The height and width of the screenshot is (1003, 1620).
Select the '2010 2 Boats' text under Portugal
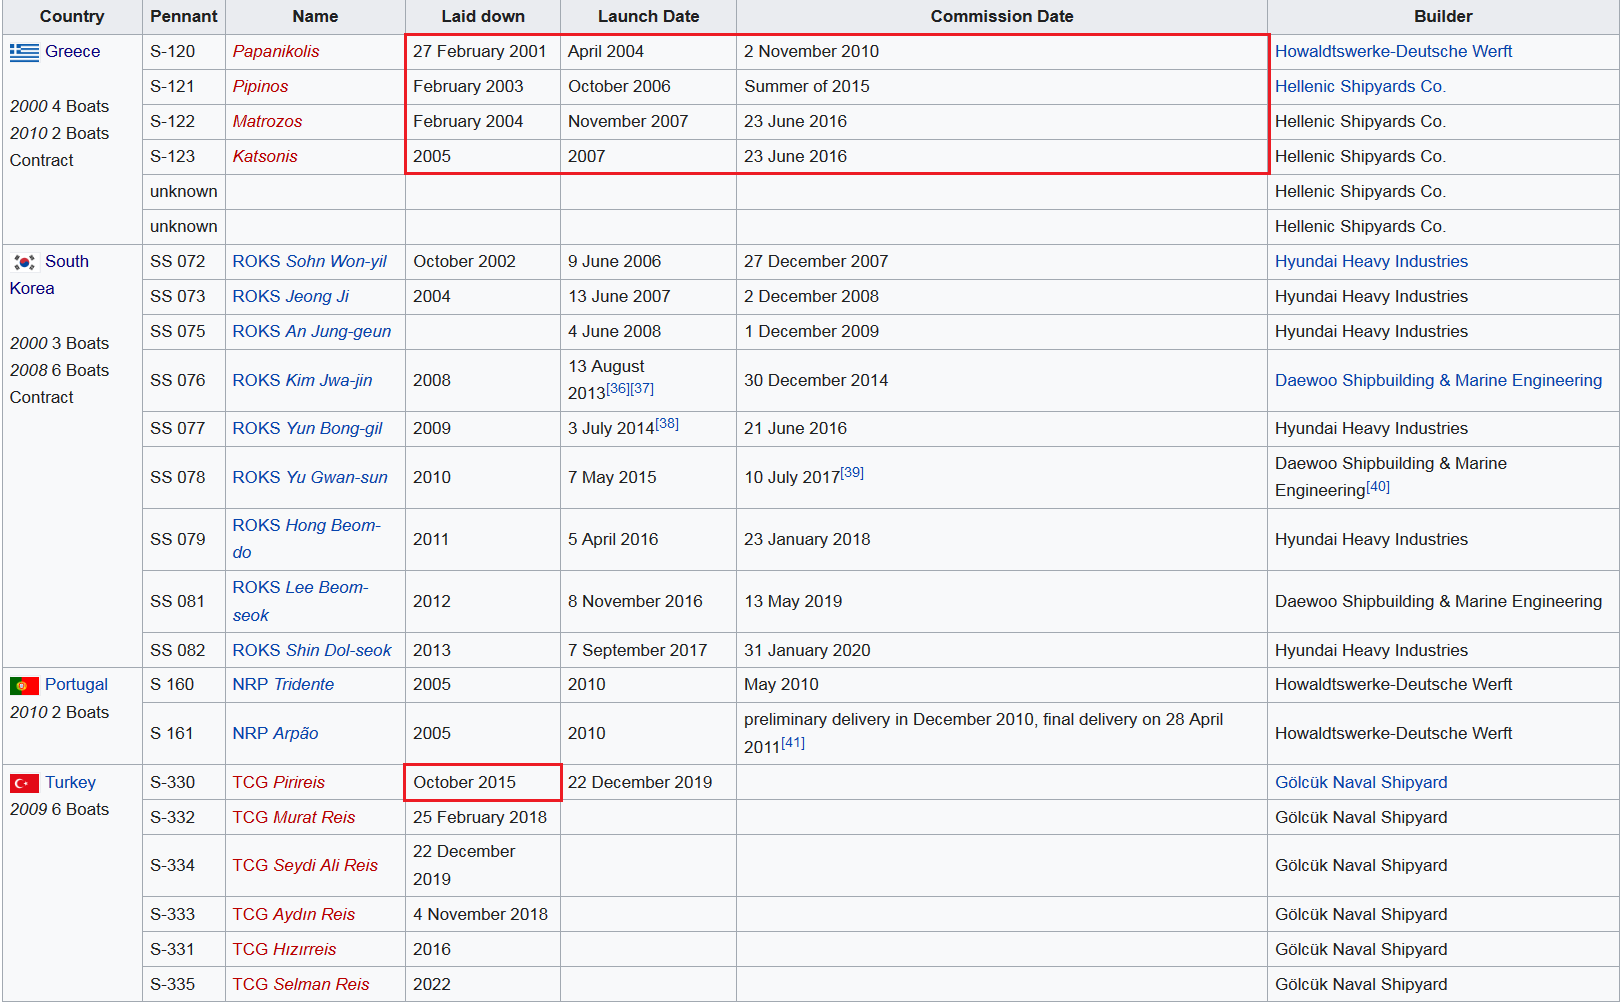pyautogui.click(x=60, y=713)
